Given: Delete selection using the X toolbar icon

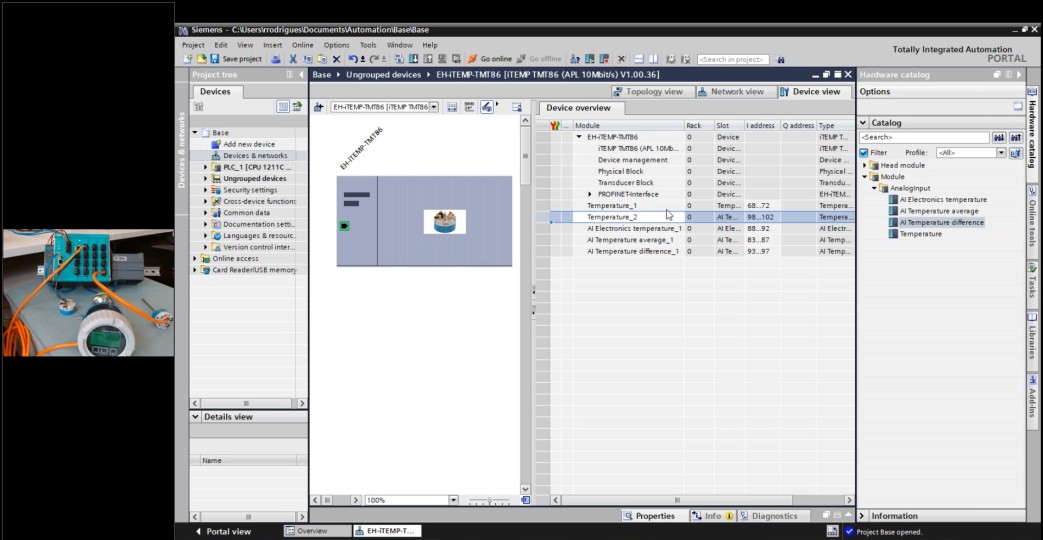Looking at the screenshot, I should coord(337,59).
